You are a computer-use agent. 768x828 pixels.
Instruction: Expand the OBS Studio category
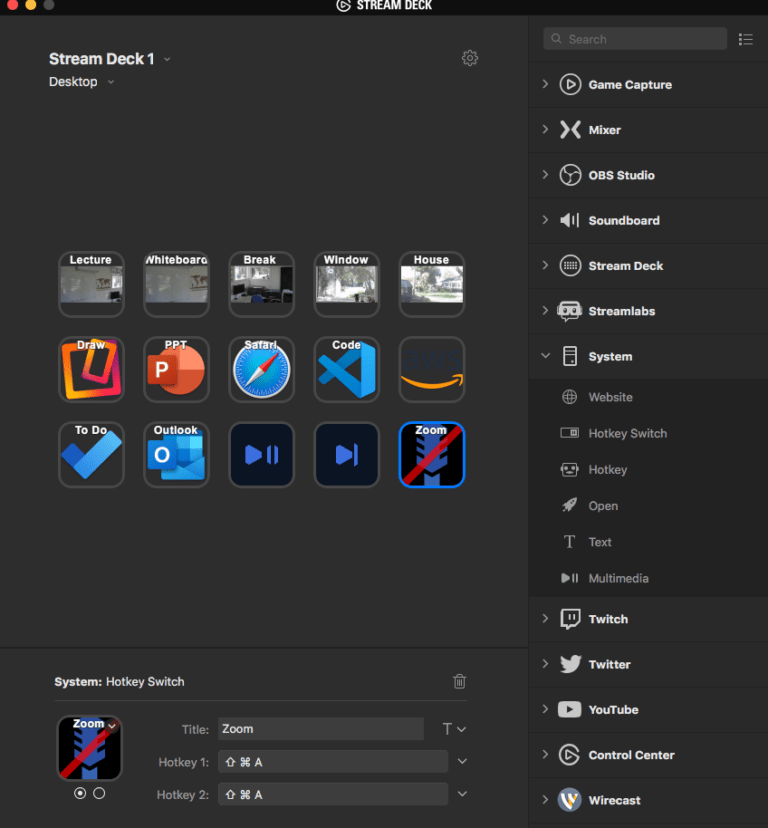(545, 175)
